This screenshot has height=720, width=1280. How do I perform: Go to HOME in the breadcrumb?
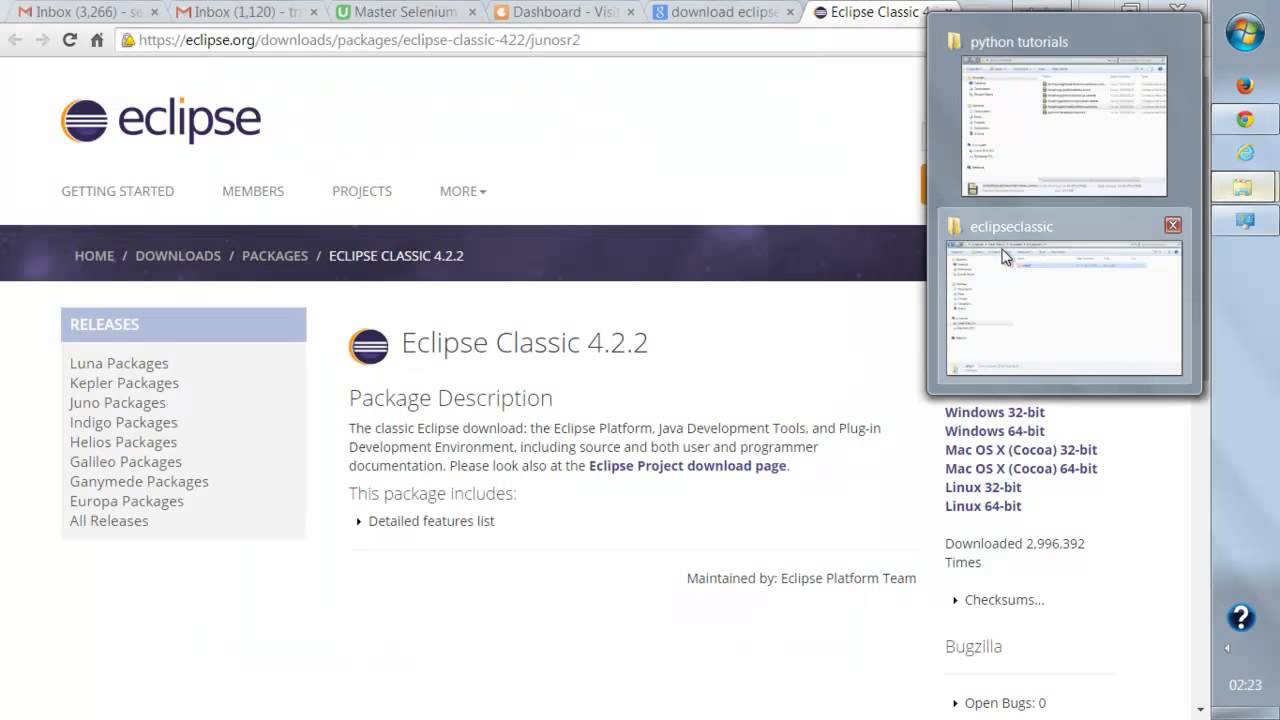coord(94,256)
